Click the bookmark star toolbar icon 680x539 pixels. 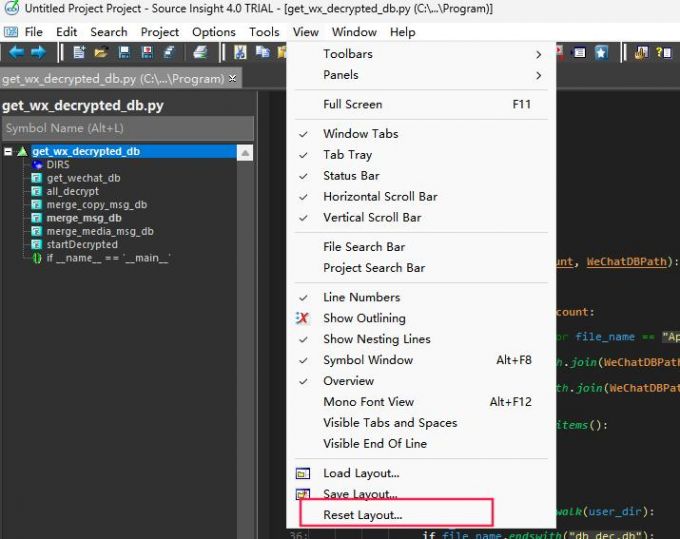(x=601, y=52)
